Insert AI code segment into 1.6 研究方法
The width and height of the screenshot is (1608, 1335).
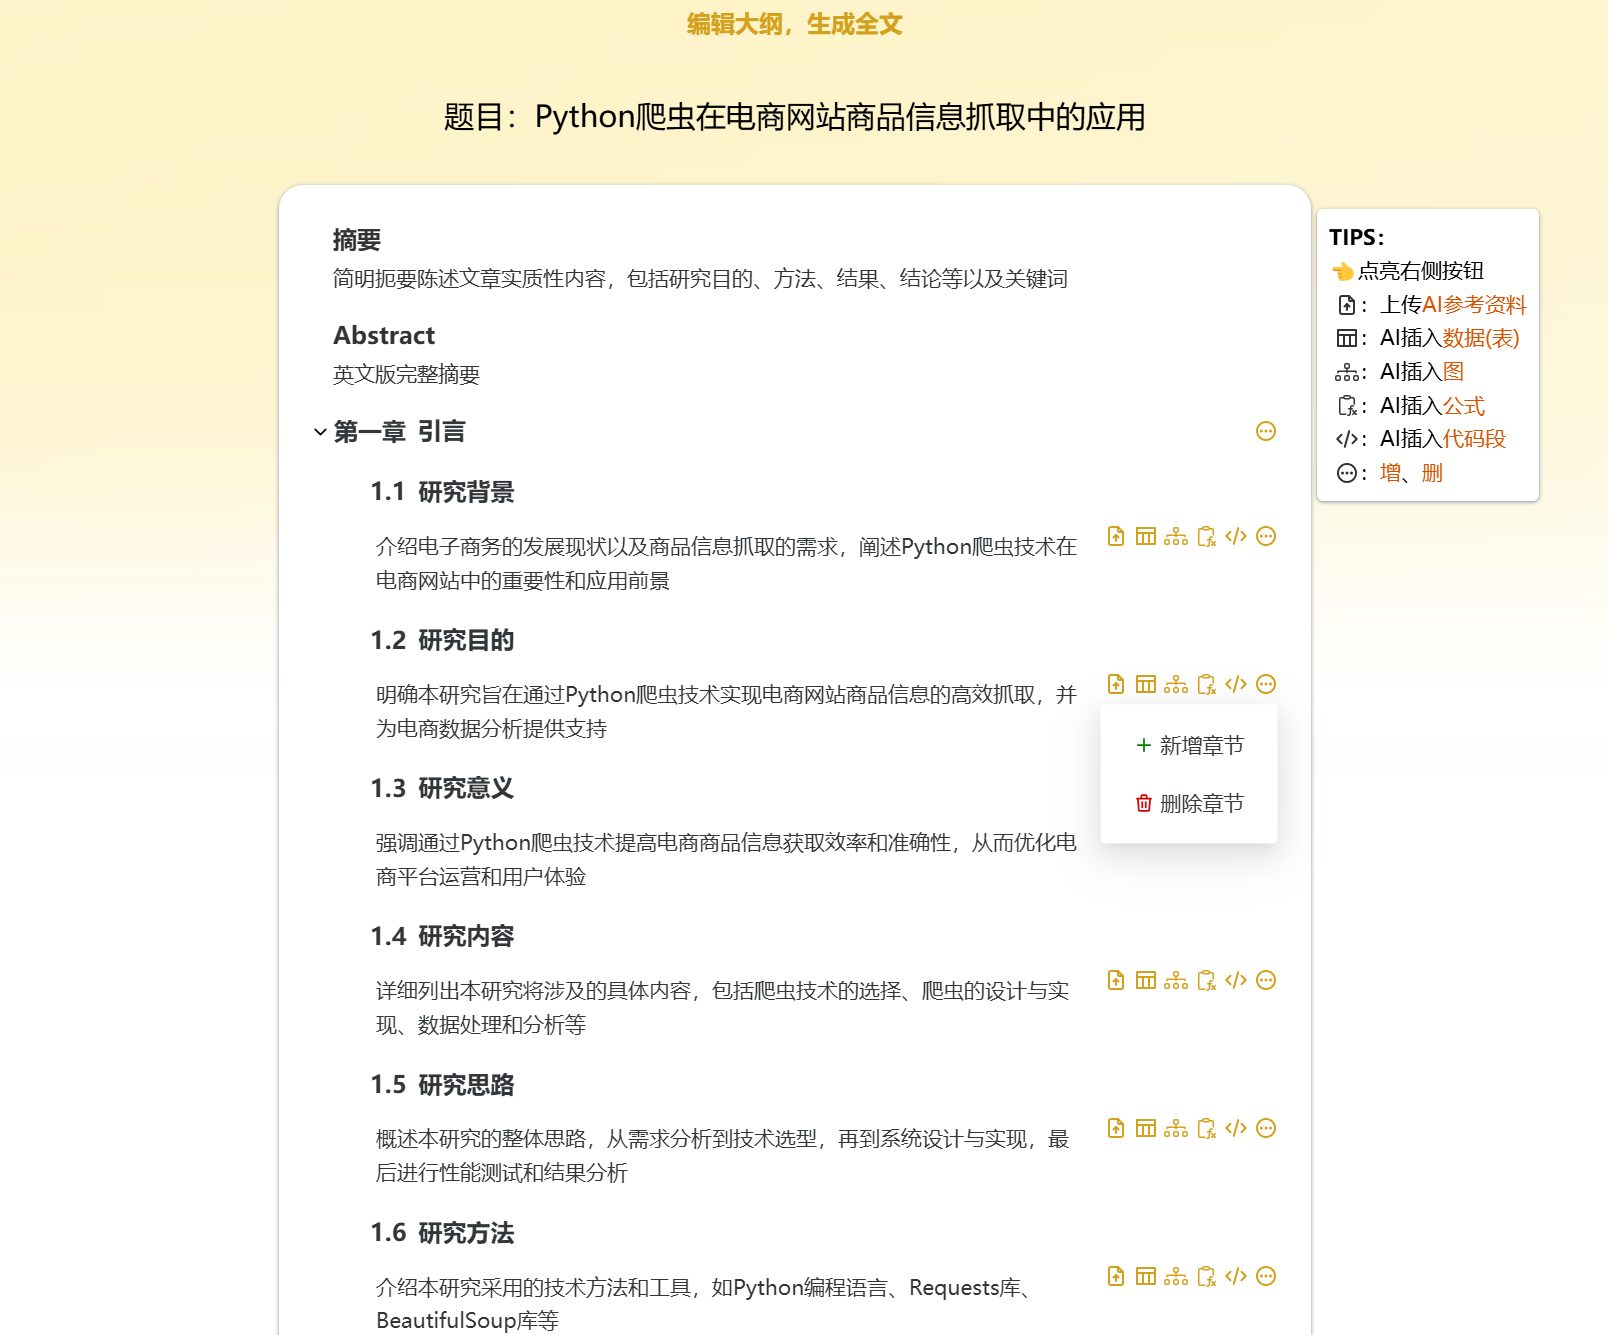1235,1276
